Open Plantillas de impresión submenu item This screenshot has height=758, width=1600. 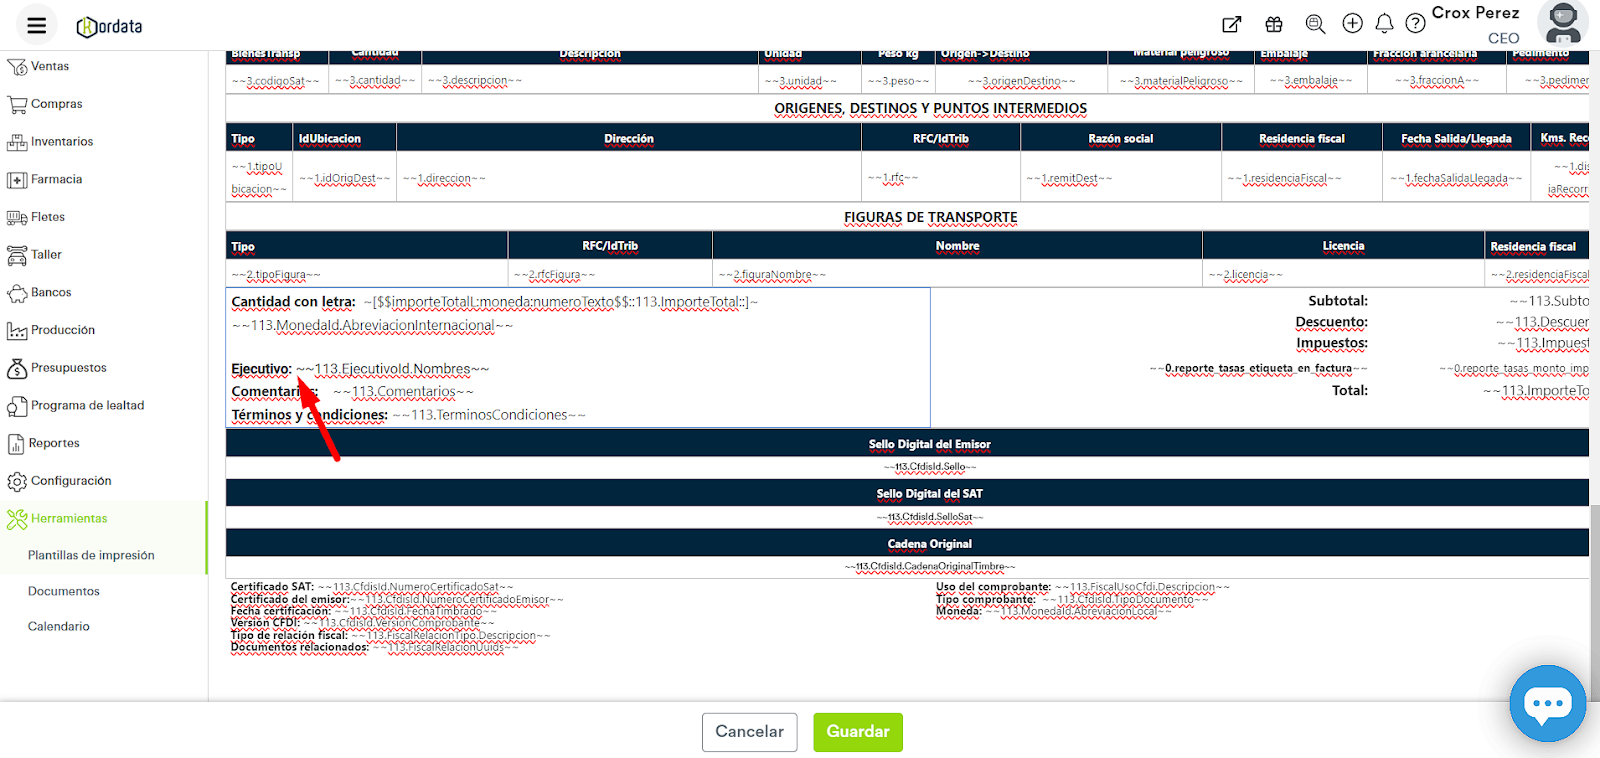(91, 555)
